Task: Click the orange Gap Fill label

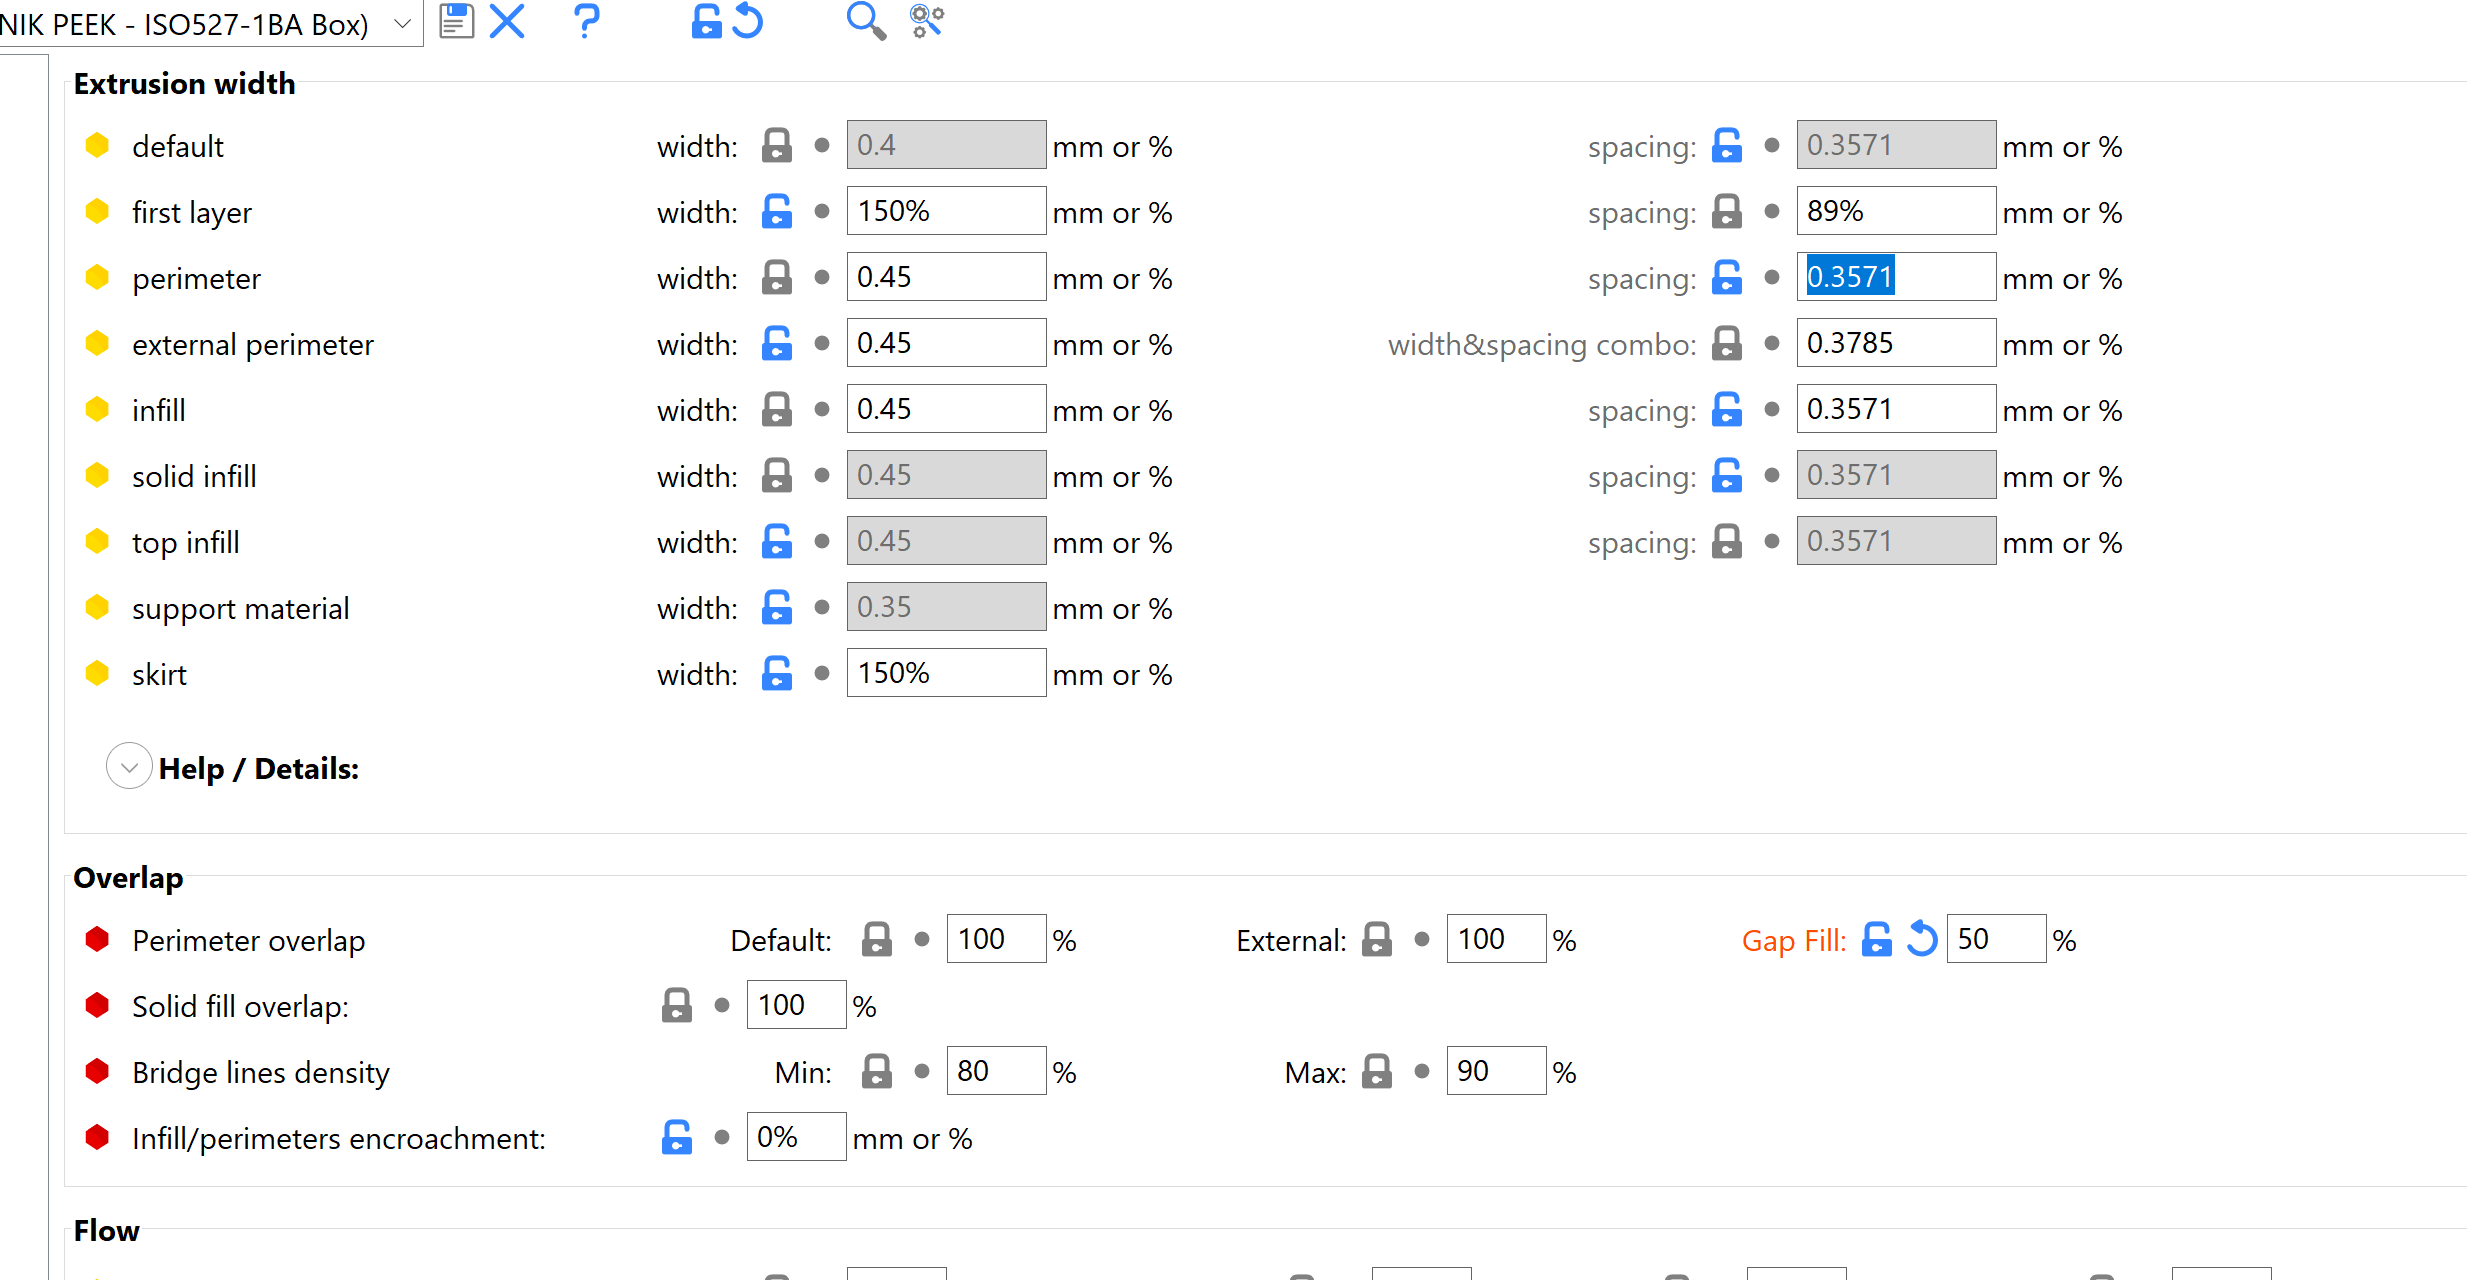Action: pos(1793,940)
